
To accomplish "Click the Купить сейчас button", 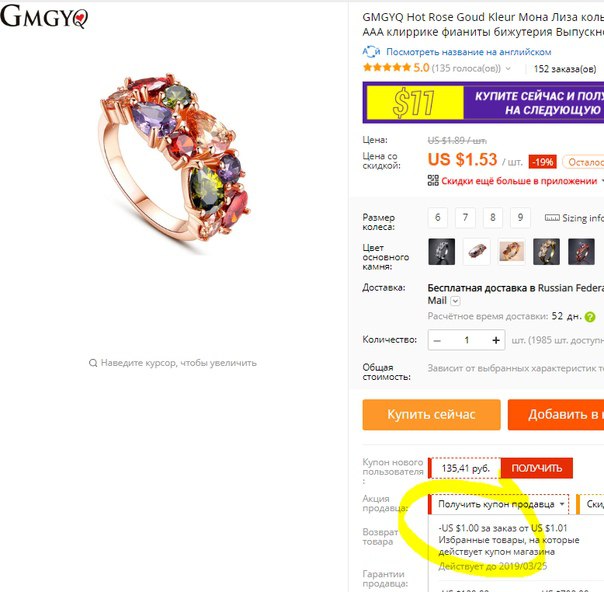I will click(431, 414).
